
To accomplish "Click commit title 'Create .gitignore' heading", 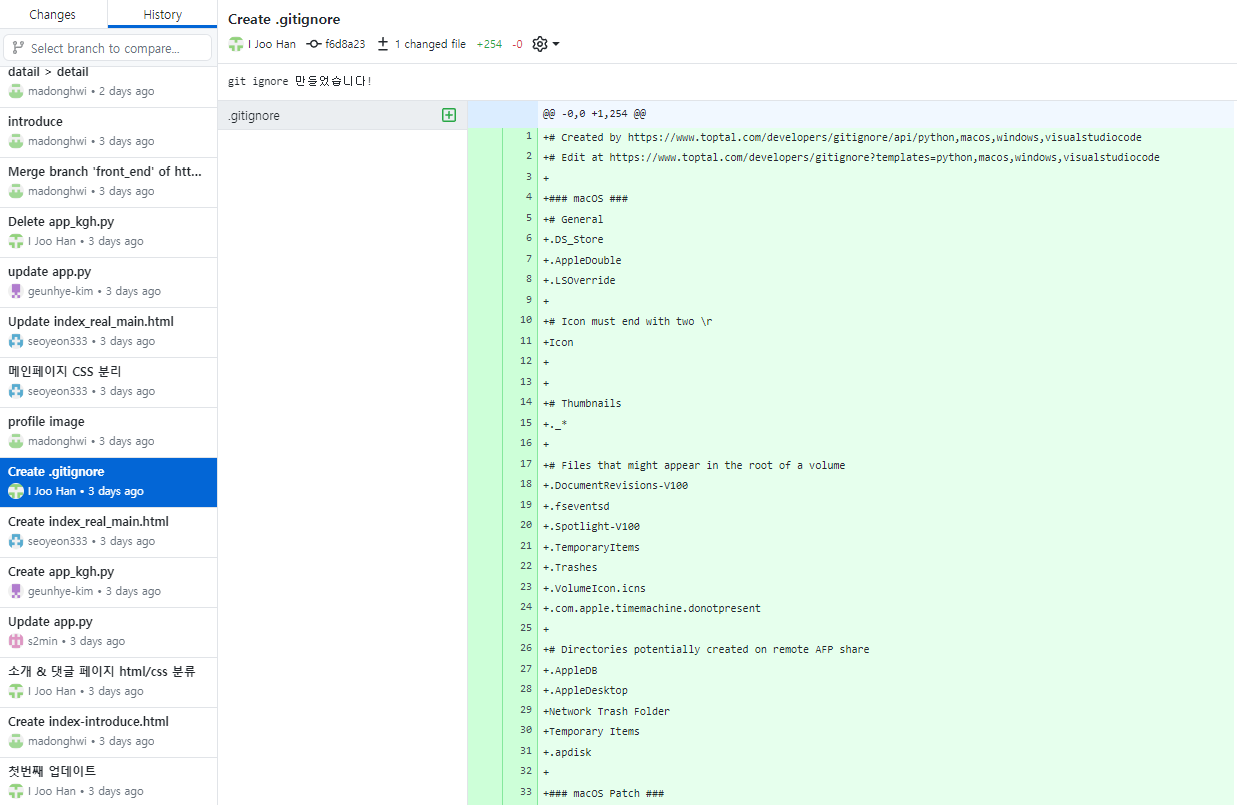I will (284, 18).
